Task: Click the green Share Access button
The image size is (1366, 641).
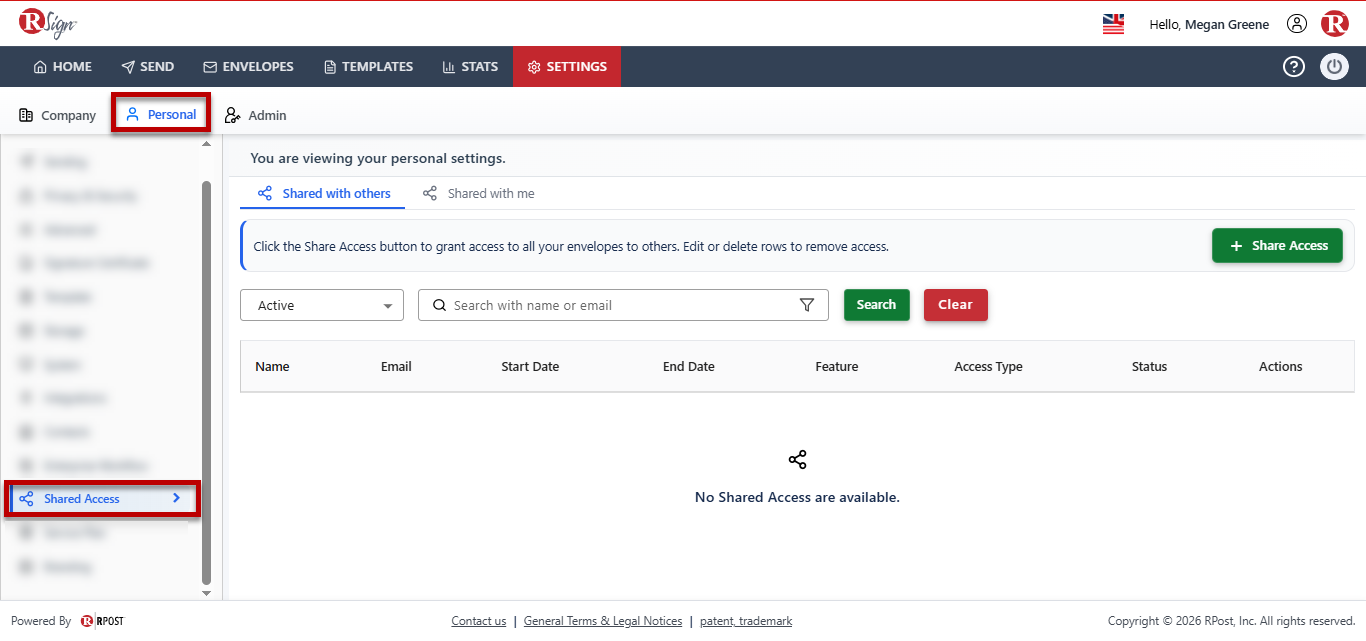Action: coord(1277,245)
